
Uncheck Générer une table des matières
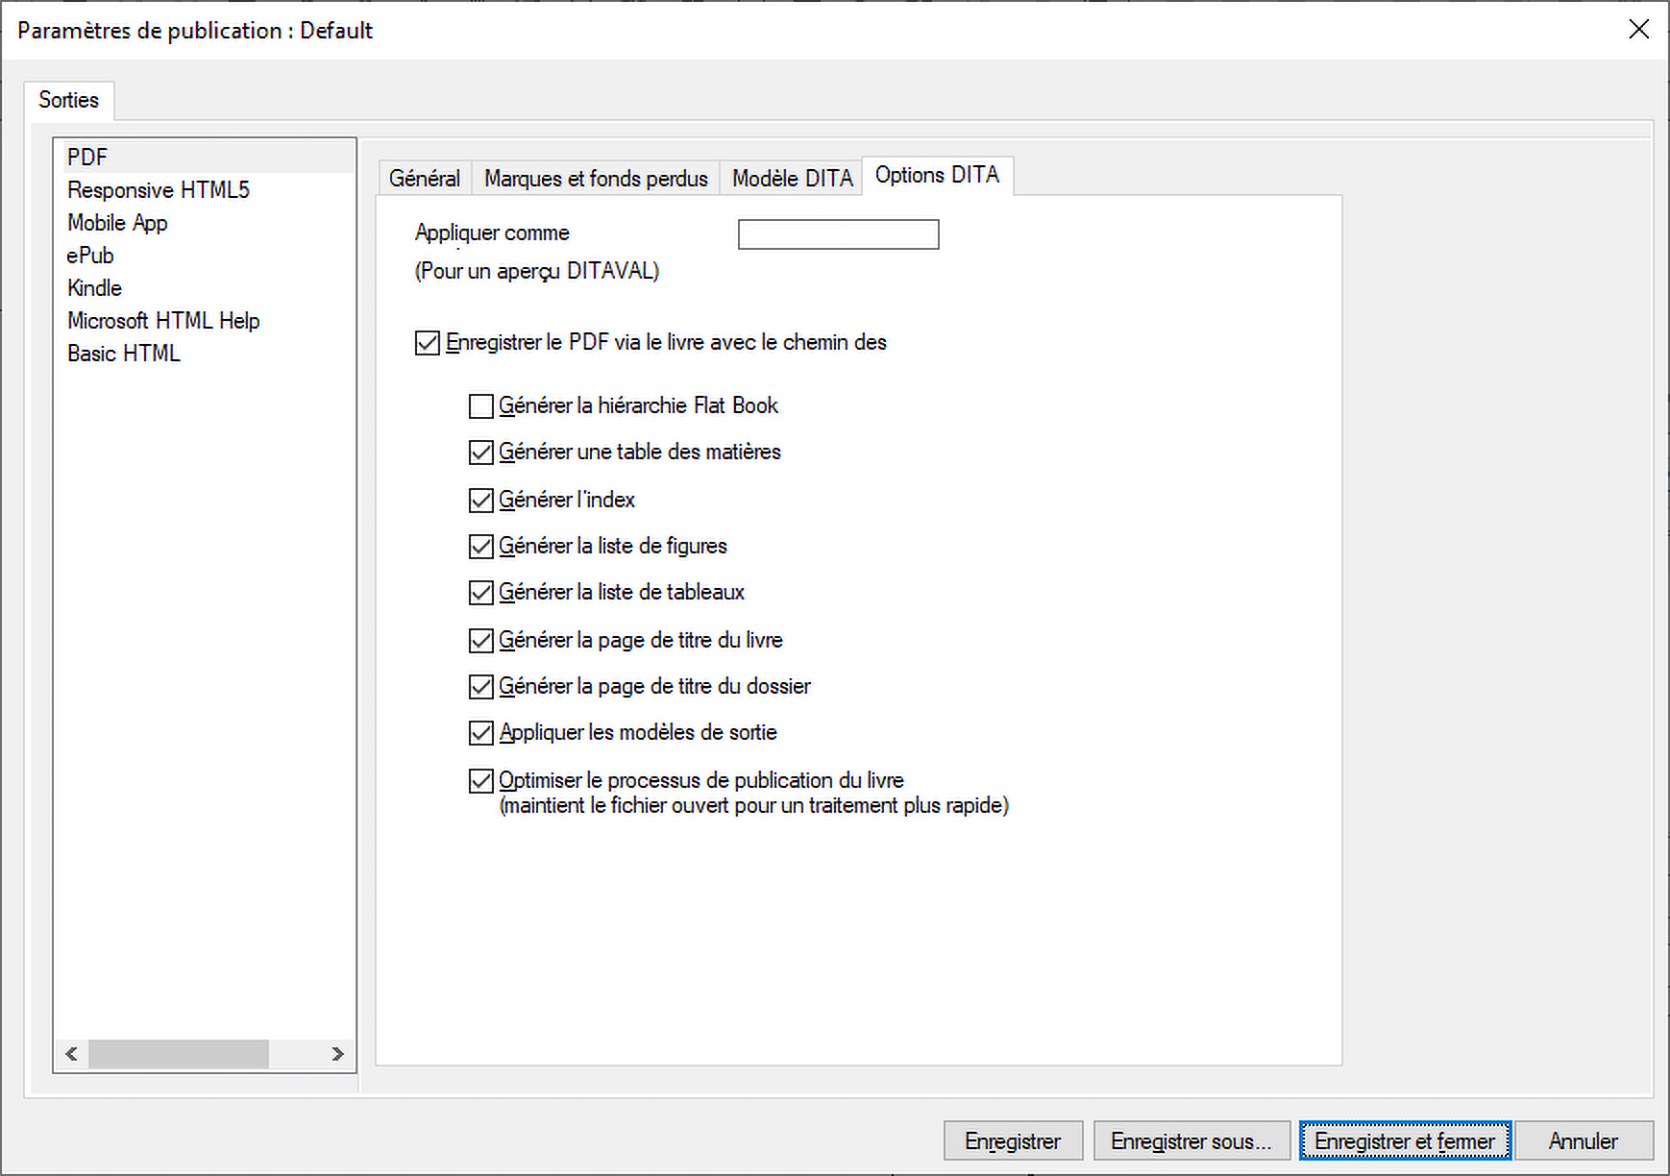tap(481, 453)
